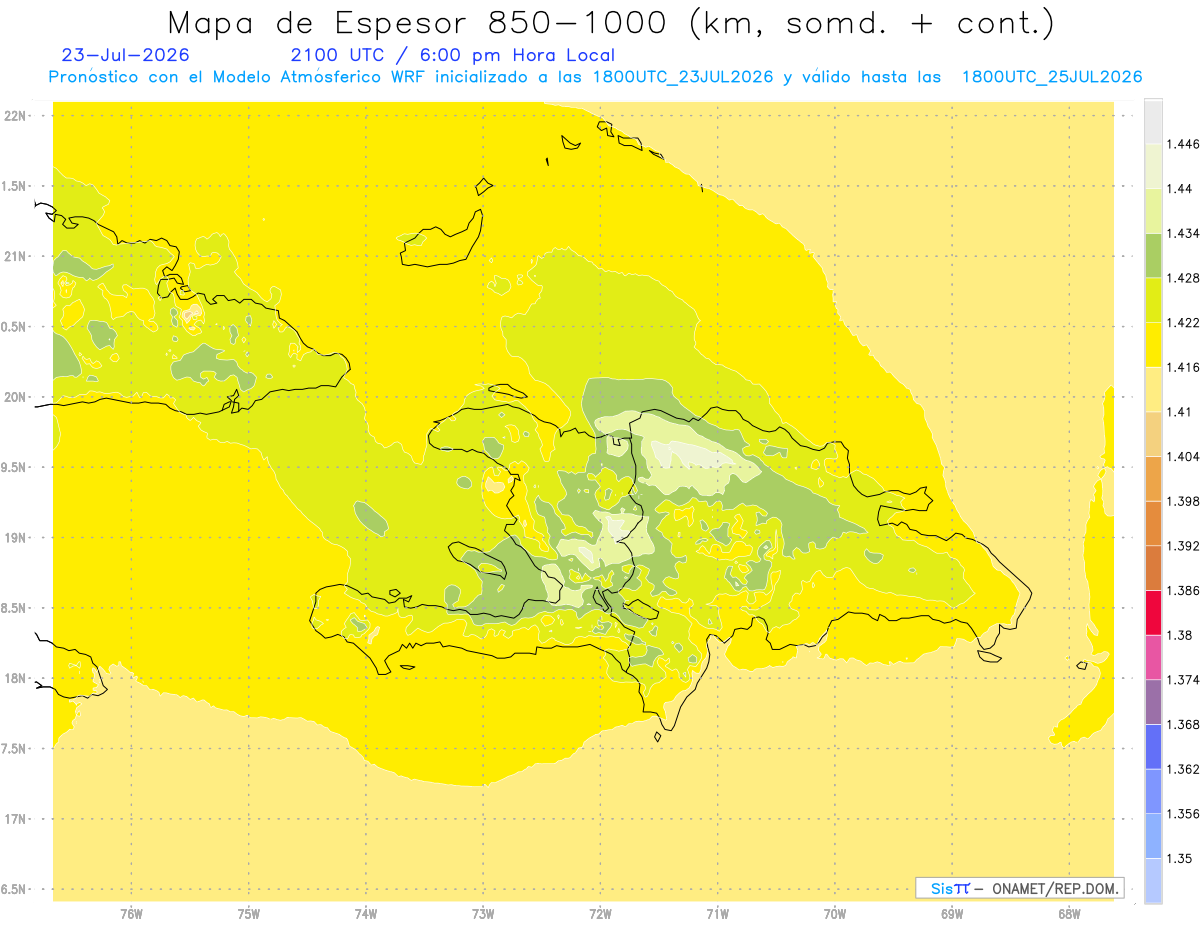Pick the bright yellow swatch between 1.416 and 1.422
The width and height of the screenshot is (1200, 927).
pyautogui.click(x=1153, y=345)
